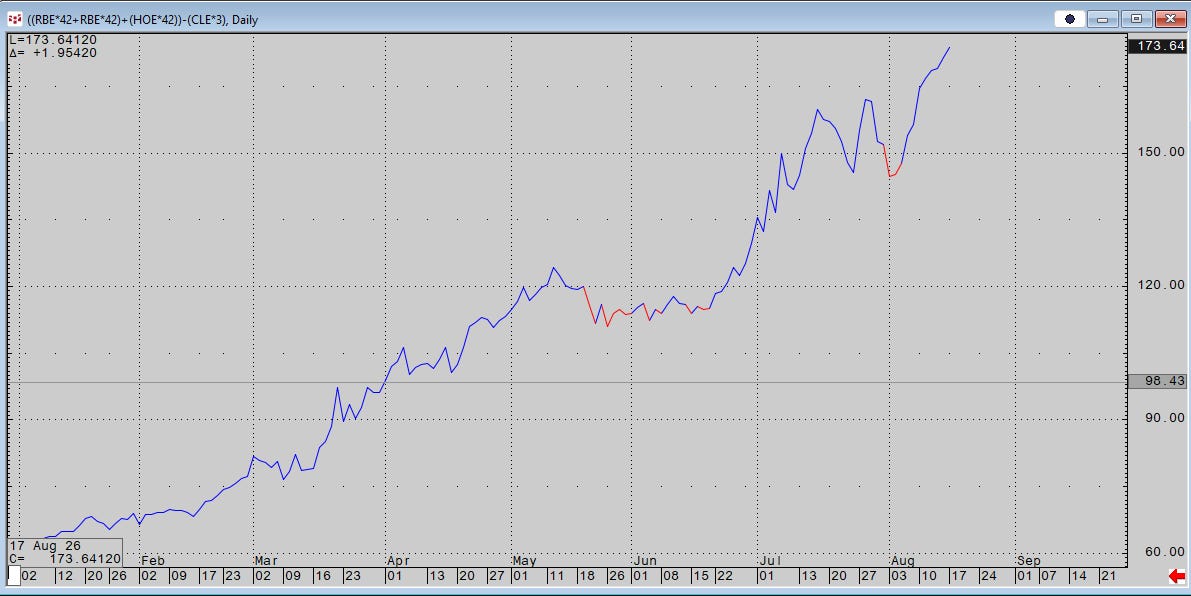Click the 16 date tick under March
The image size is (1191, 596).
pyautogui.click(x=323, y=576)
